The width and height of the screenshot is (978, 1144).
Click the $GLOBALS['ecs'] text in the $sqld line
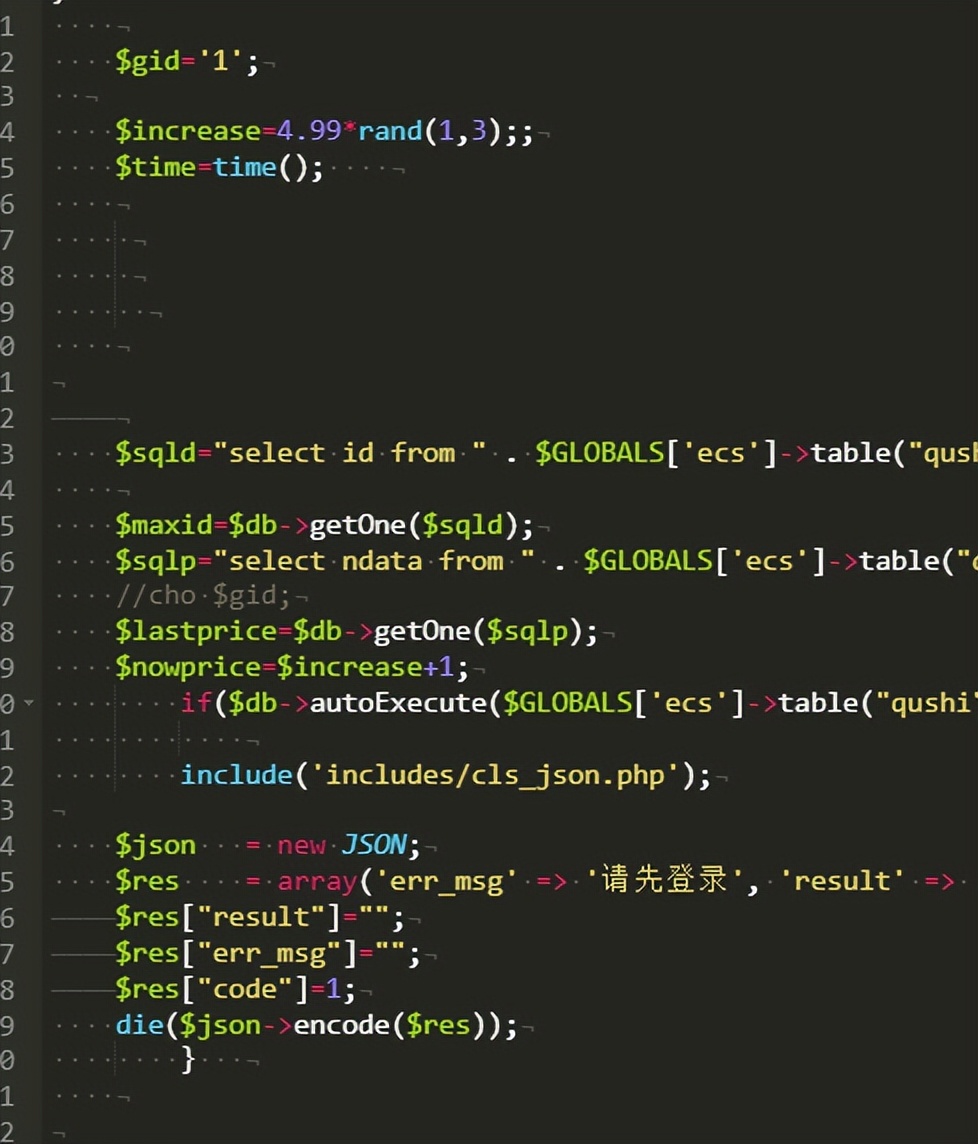click(x=655, y=453)
